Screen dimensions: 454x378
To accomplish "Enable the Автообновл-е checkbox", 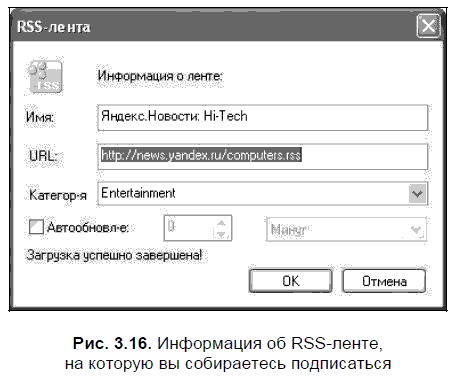I will tap(36, 228).
